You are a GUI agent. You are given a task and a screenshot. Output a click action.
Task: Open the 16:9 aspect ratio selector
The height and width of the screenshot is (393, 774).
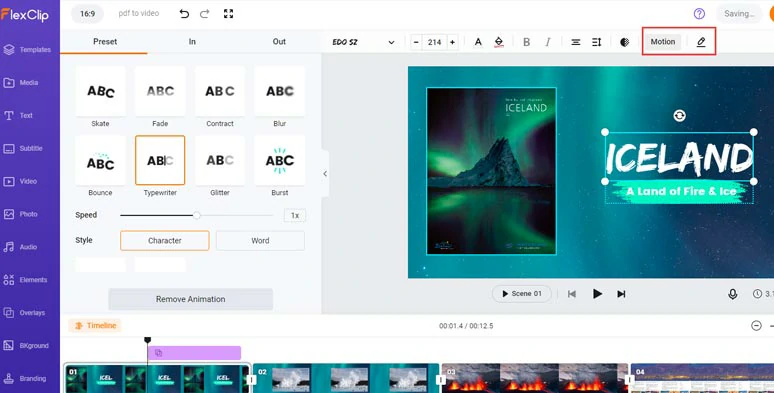point(87,14)
